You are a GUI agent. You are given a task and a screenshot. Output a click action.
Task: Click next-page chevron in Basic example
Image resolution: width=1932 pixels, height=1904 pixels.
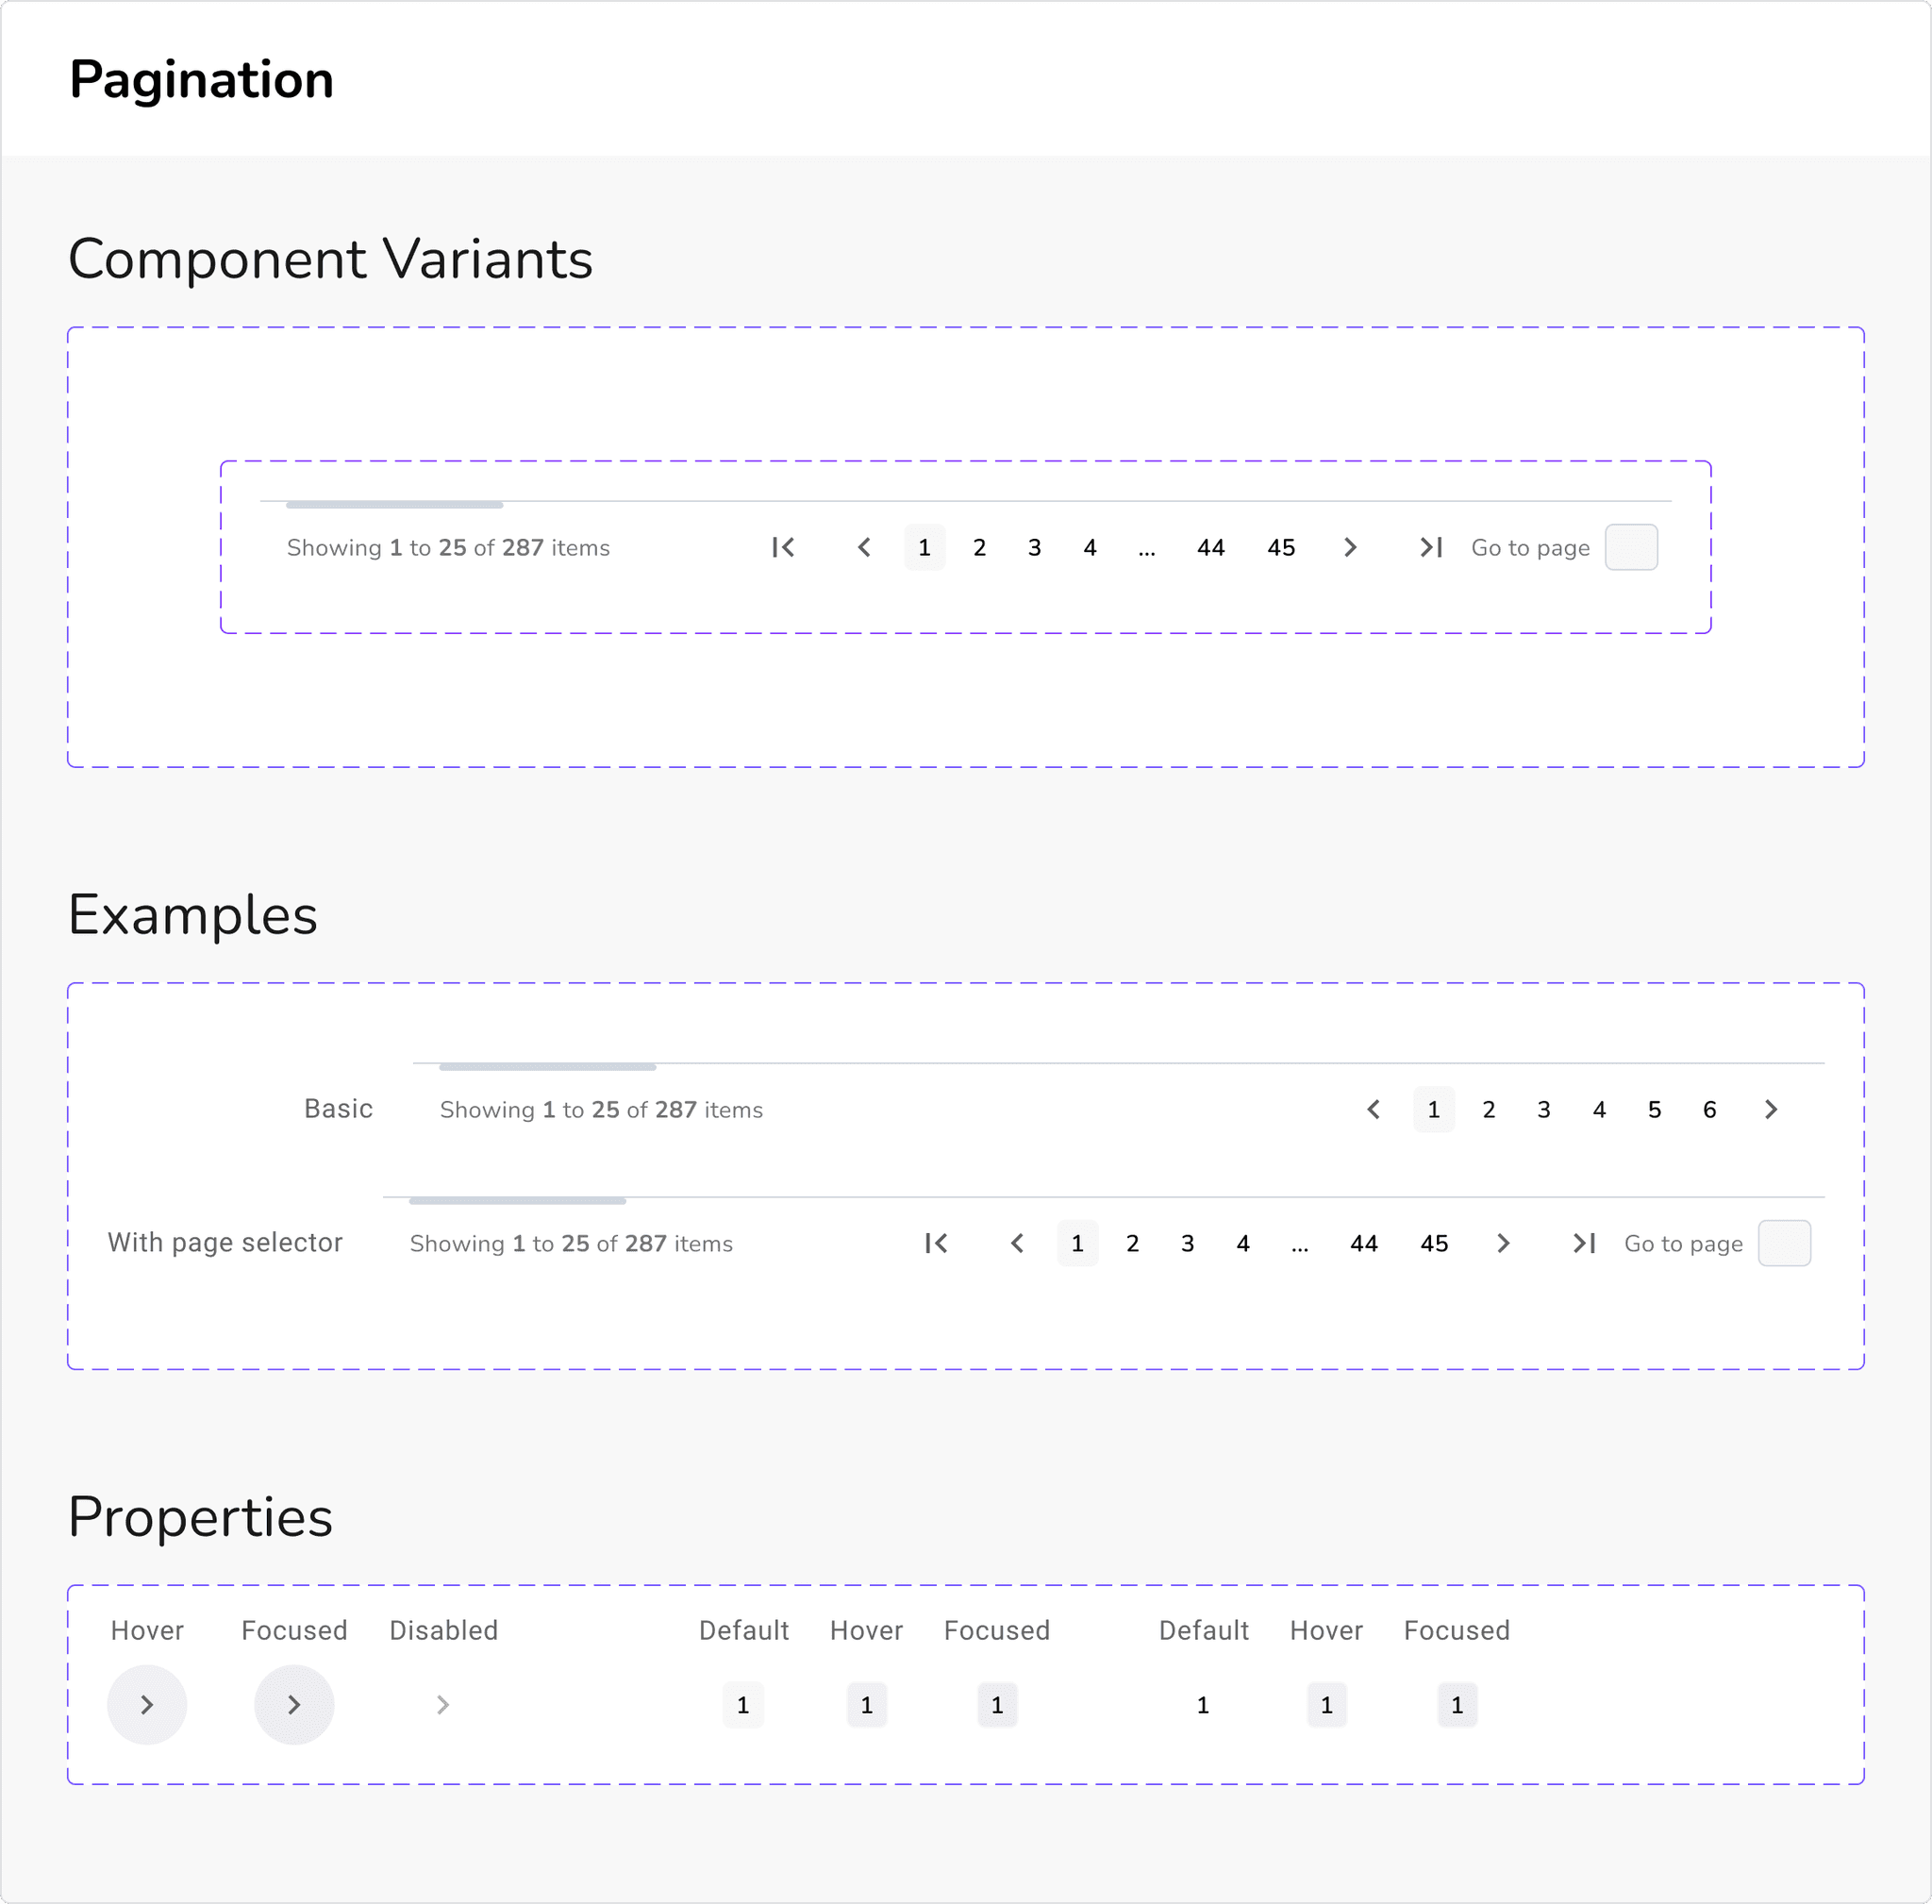(1771, 1109)
